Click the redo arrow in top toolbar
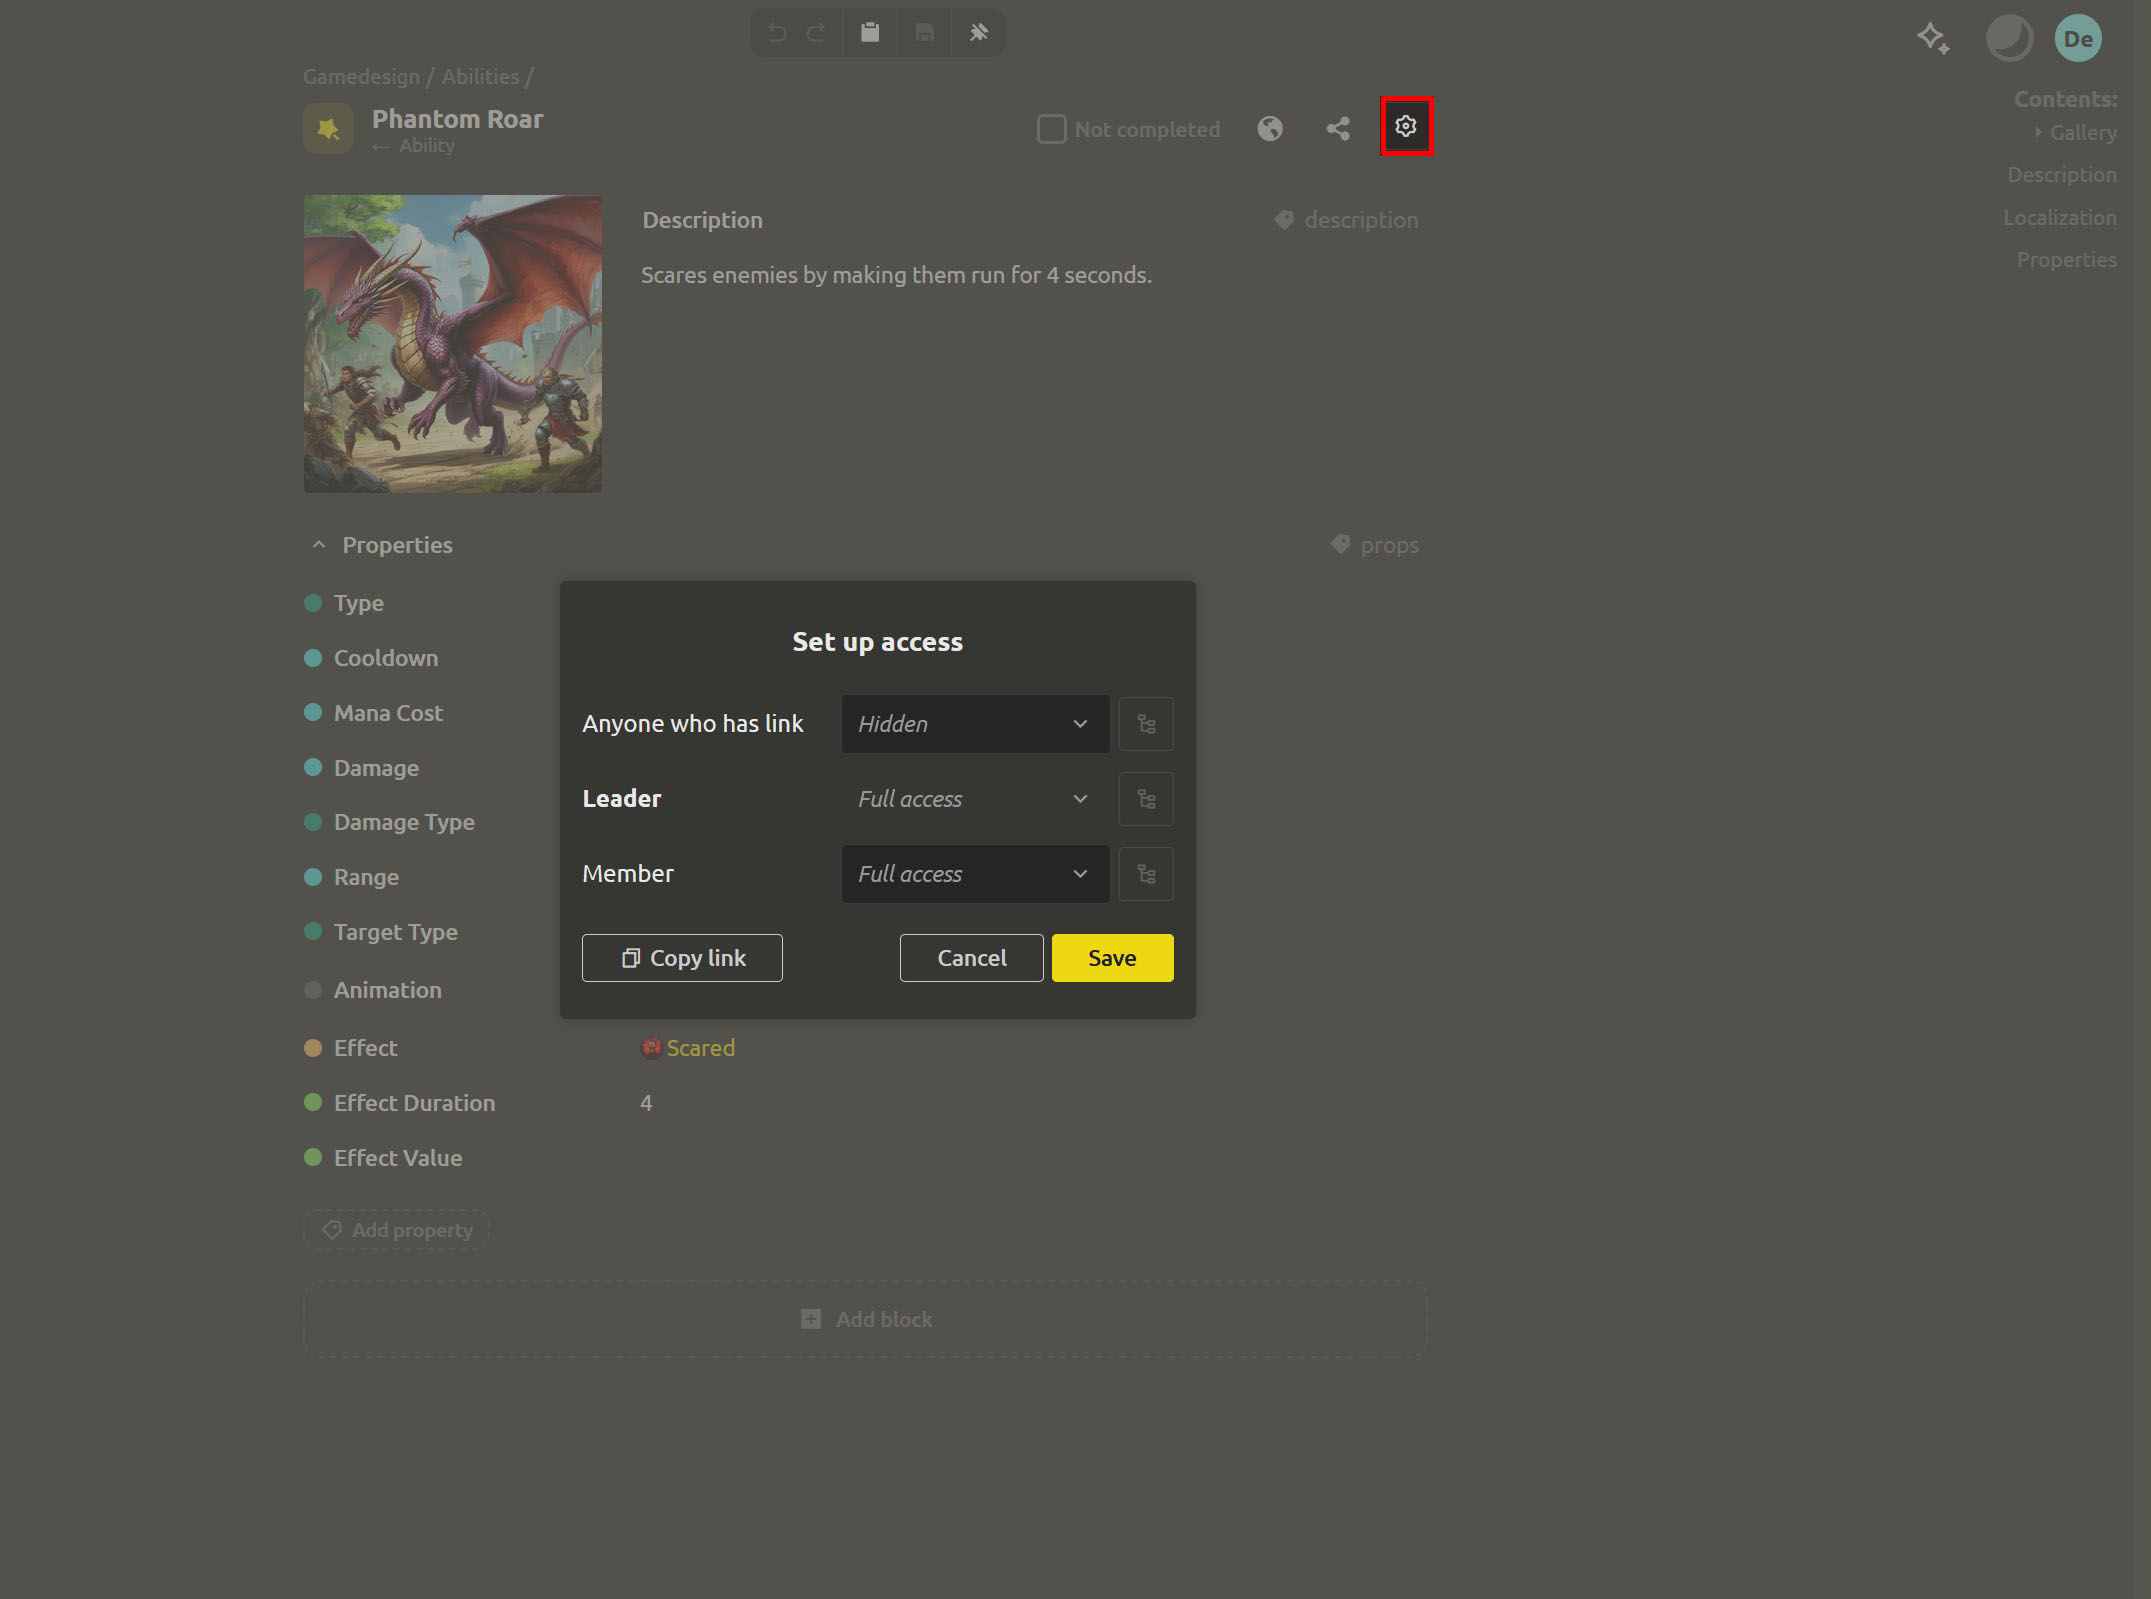The image size is (2151, 1599). (x=816, y=33)
